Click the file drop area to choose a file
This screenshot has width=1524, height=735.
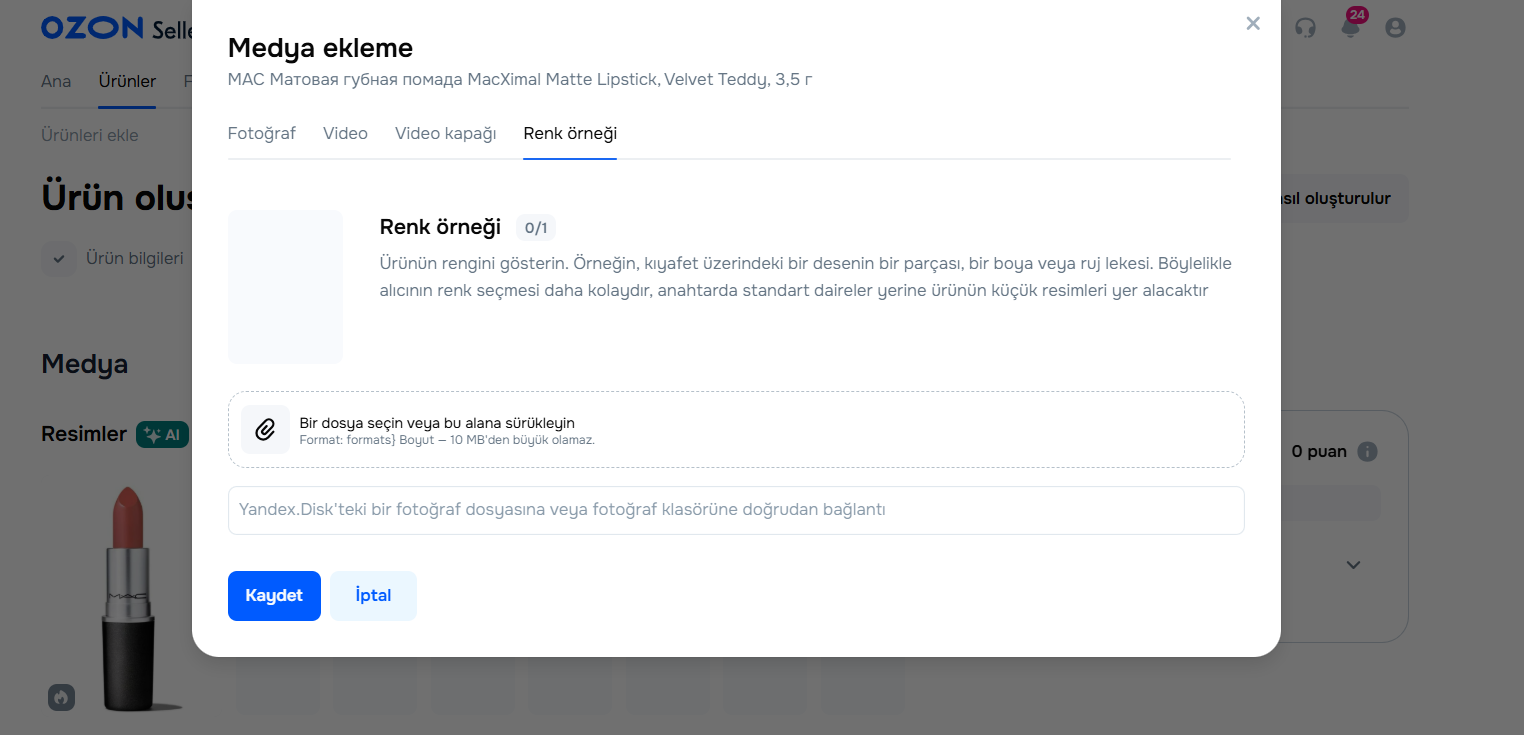tap(736, 429)
